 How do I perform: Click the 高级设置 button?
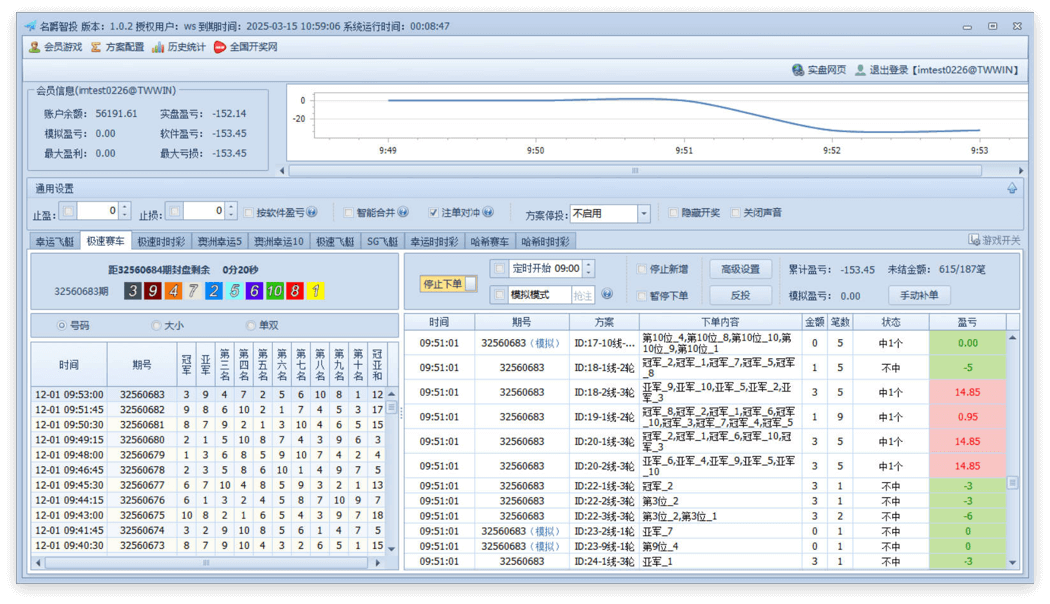pyautogui.click(x=740, y=269)
